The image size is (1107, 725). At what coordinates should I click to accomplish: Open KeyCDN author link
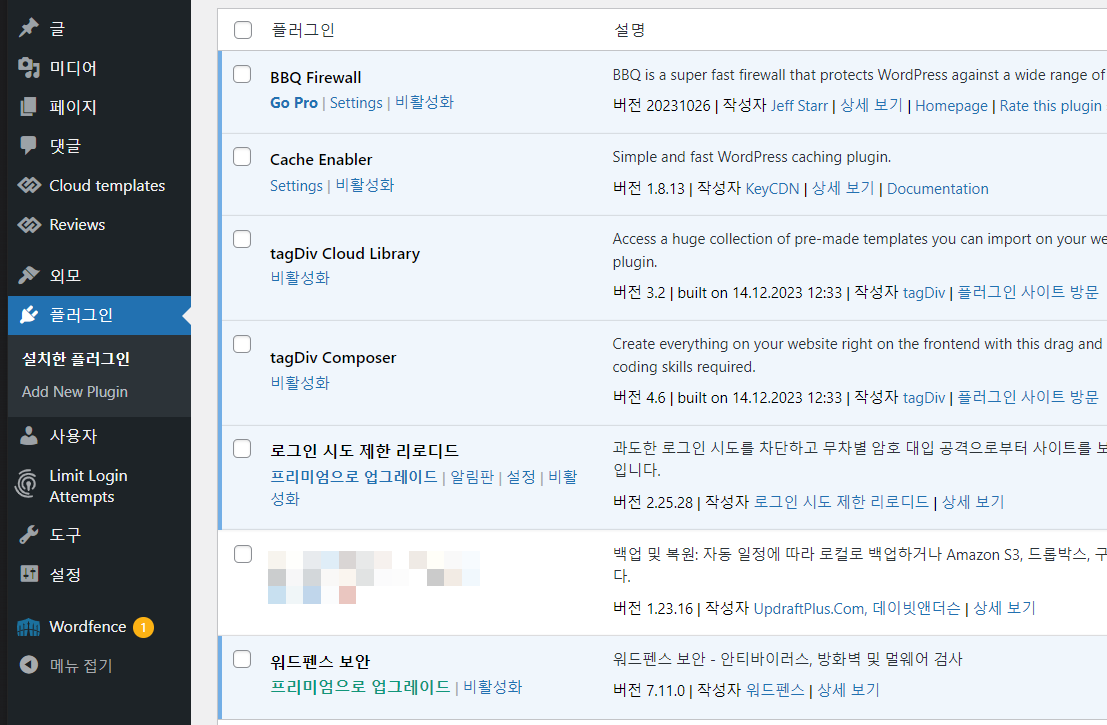(772, 188)
